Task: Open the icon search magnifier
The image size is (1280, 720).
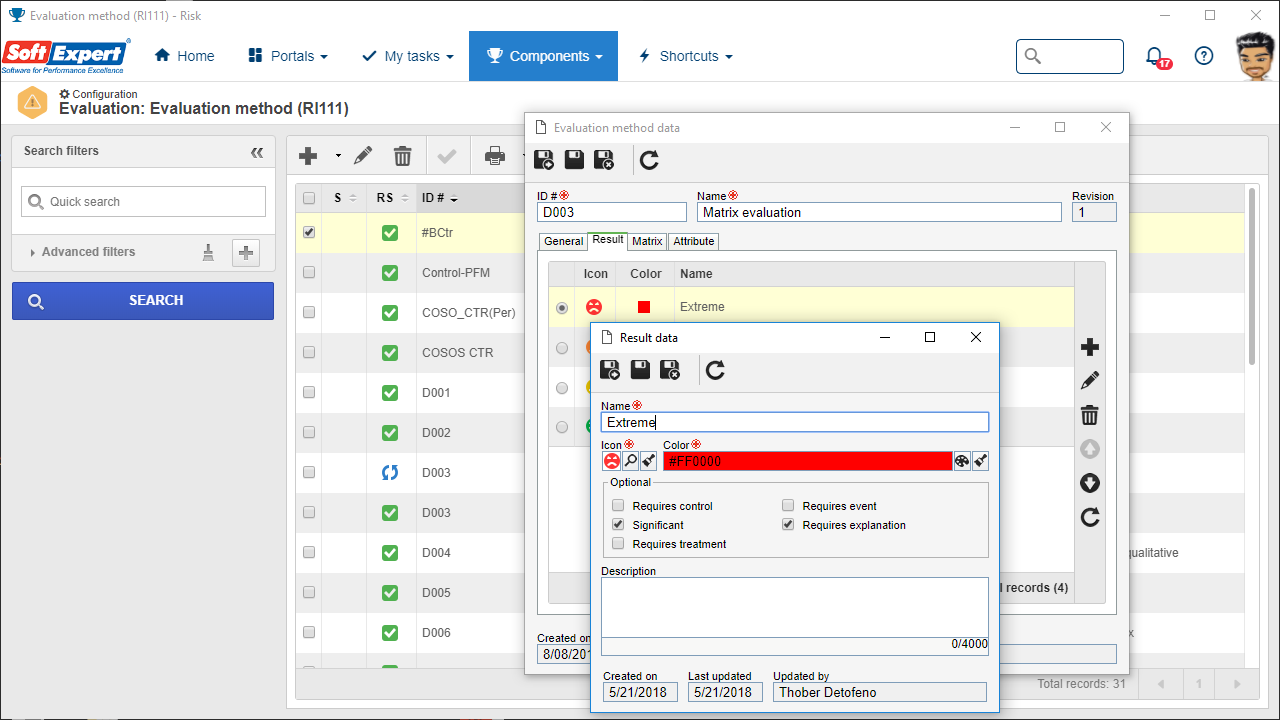Action: (x=630, y=461)
